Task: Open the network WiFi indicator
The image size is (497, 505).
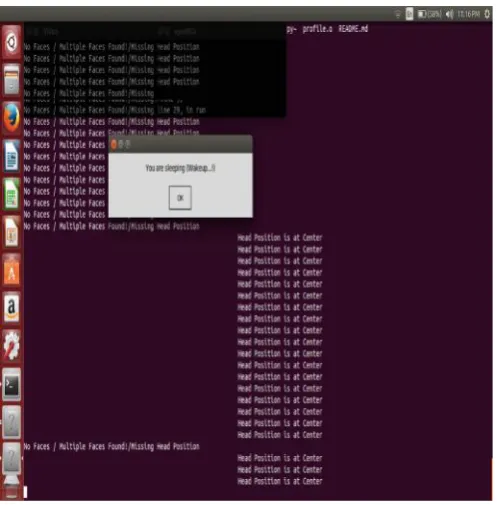Action: [398, 14]
